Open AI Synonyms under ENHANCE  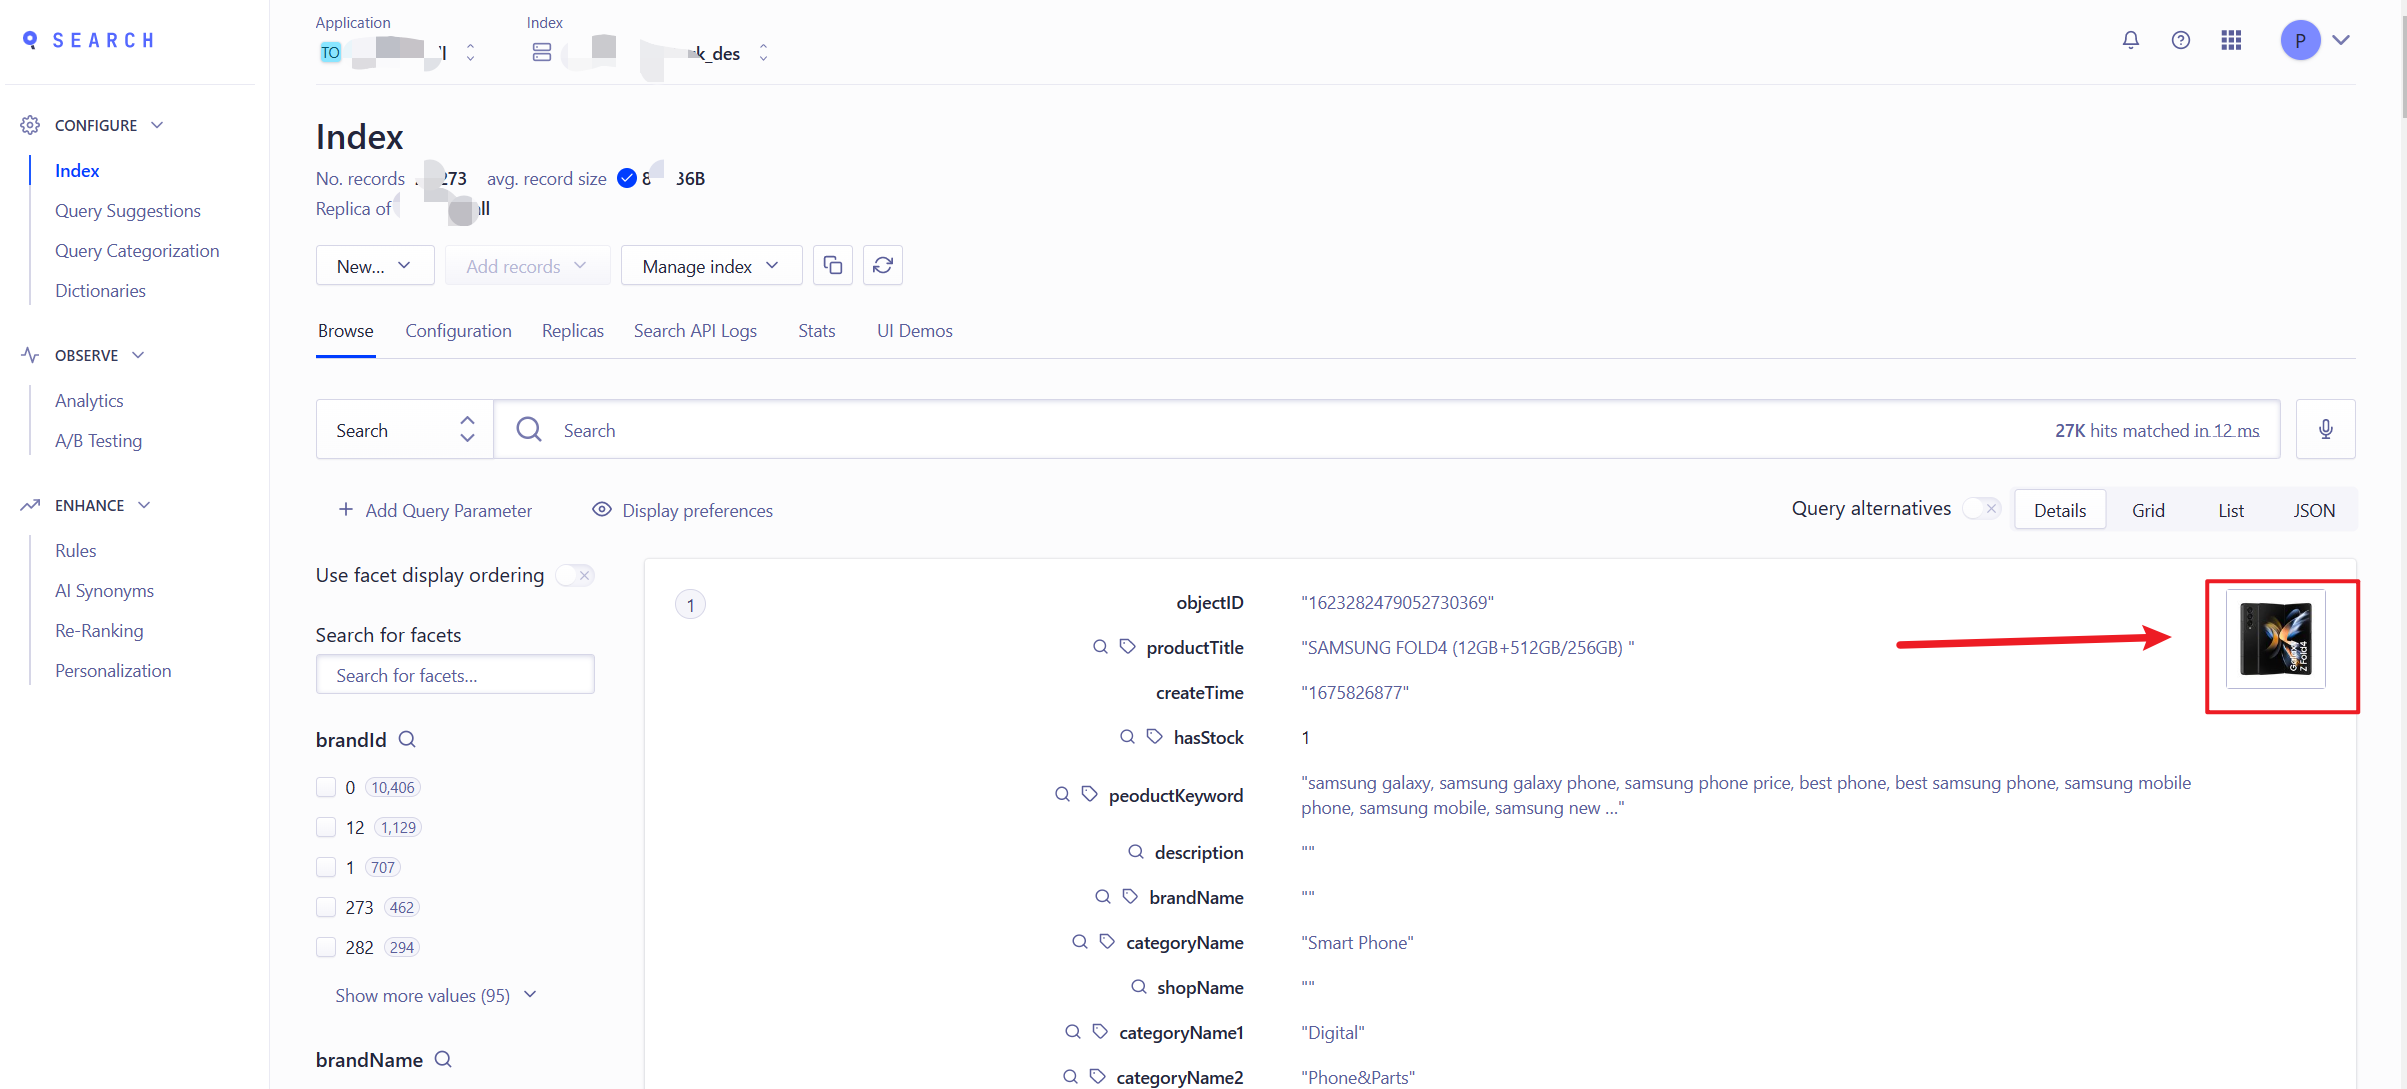(104, 590)
